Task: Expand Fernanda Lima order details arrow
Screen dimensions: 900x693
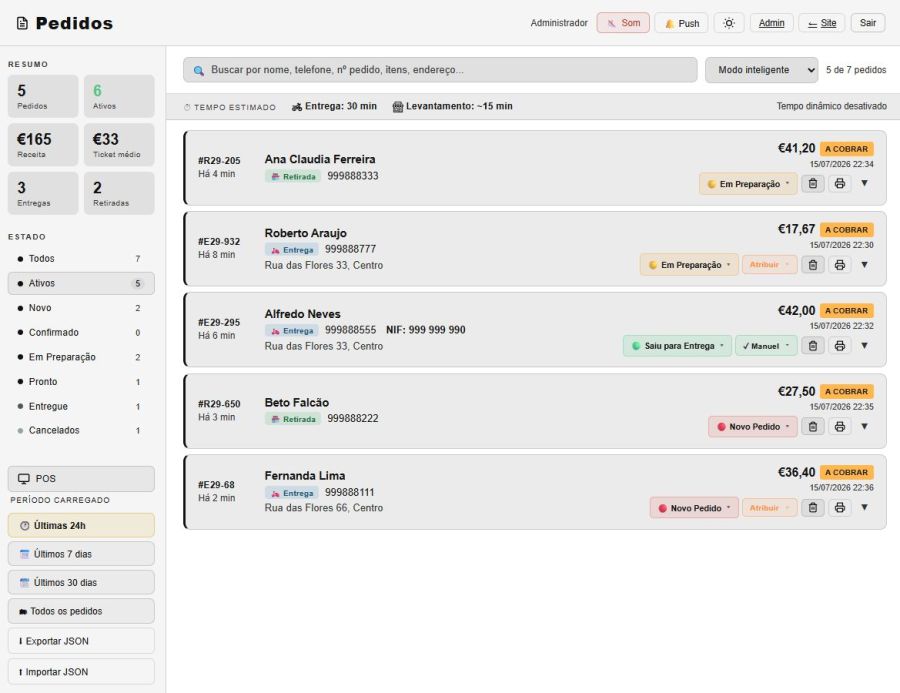Action: pos(864,508)
